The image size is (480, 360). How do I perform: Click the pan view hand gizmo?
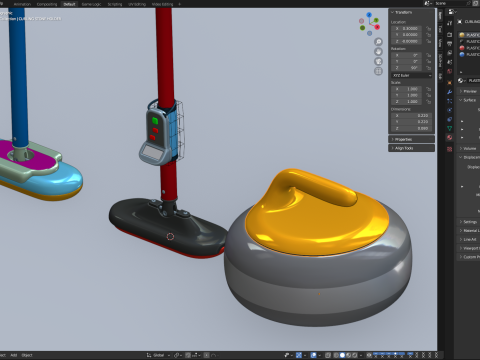pos(378,52)
